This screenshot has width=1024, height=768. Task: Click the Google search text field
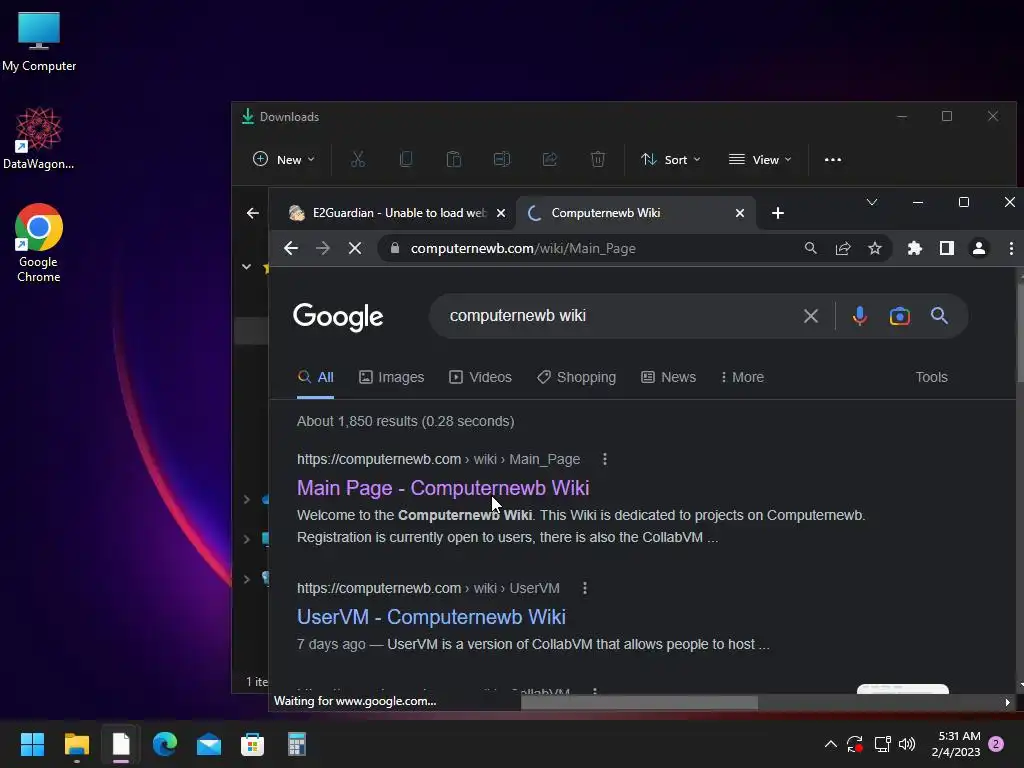click(614, 316)
